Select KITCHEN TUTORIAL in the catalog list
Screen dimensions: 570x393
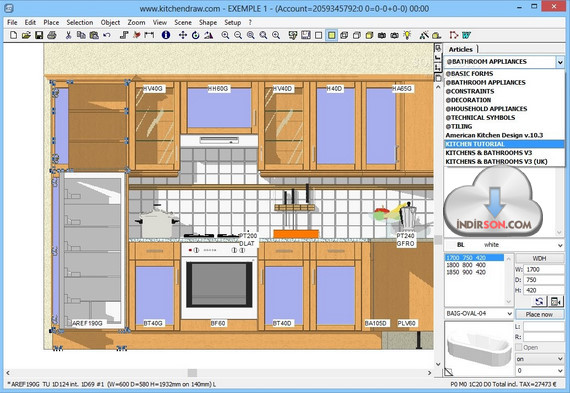(504, 144)
